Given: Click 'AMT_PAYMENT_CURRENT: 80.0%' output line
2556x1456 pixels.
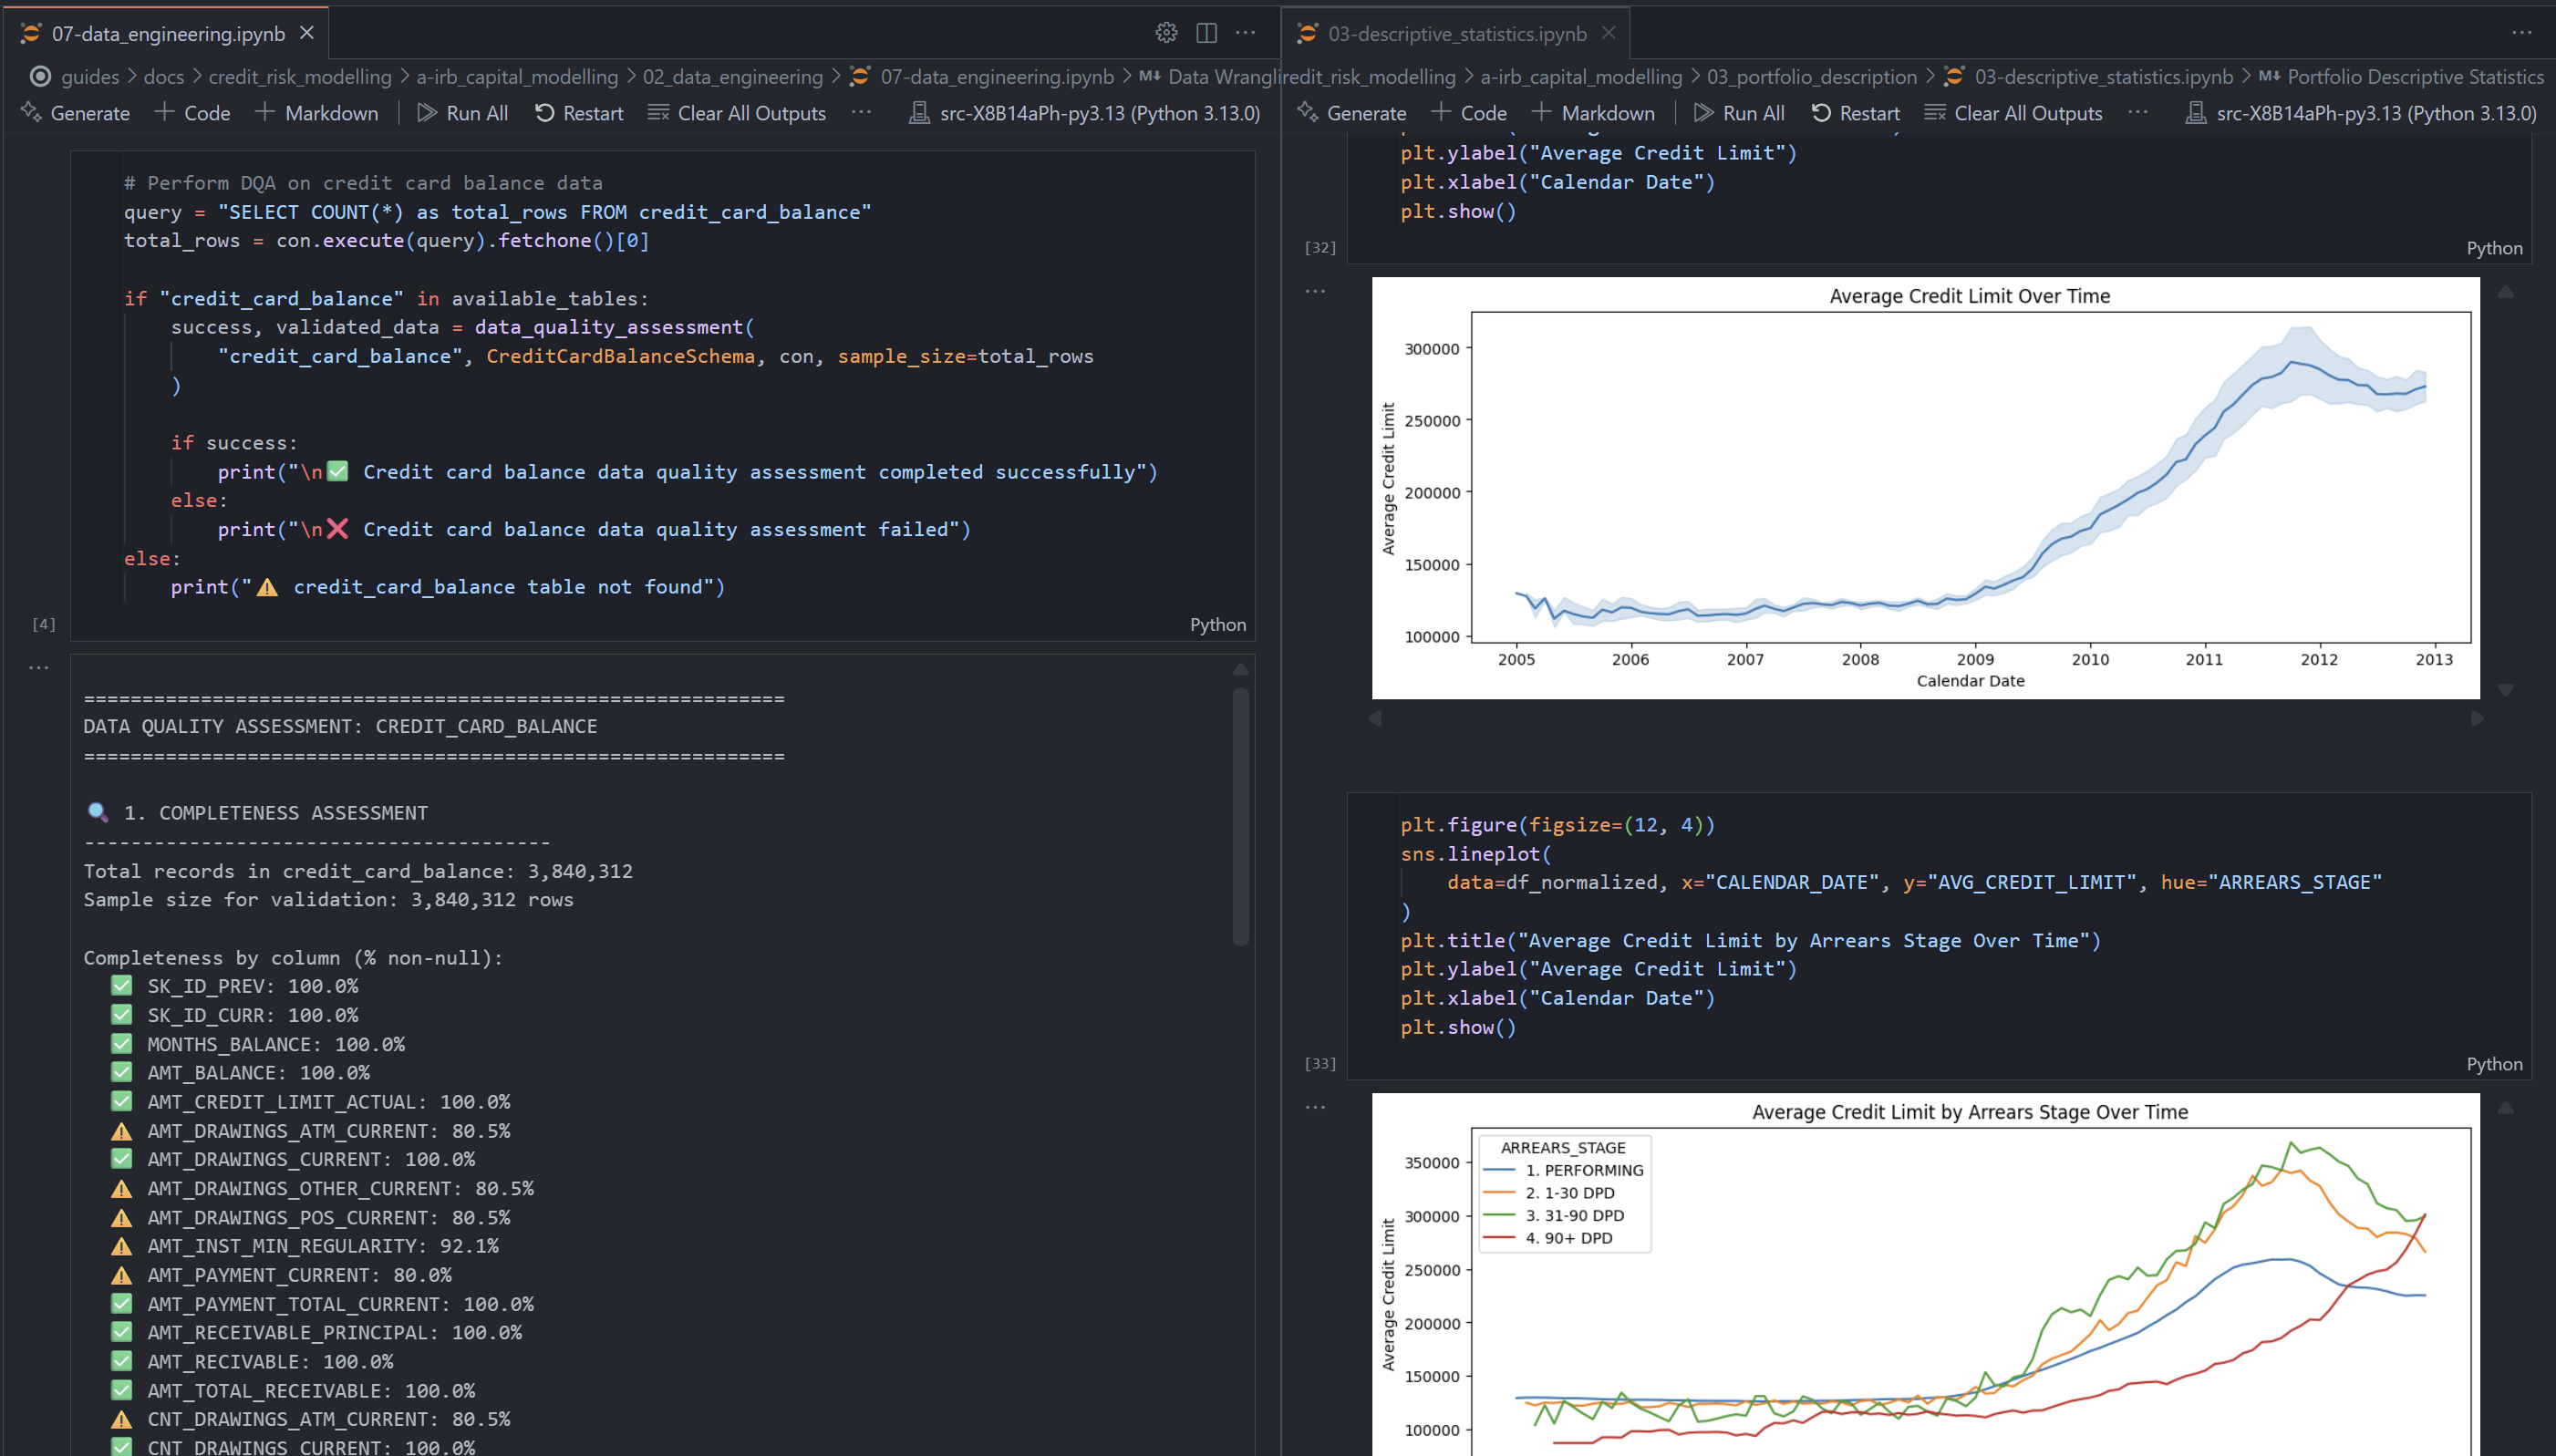Looking at the screenshot, I should [281, 1275].
